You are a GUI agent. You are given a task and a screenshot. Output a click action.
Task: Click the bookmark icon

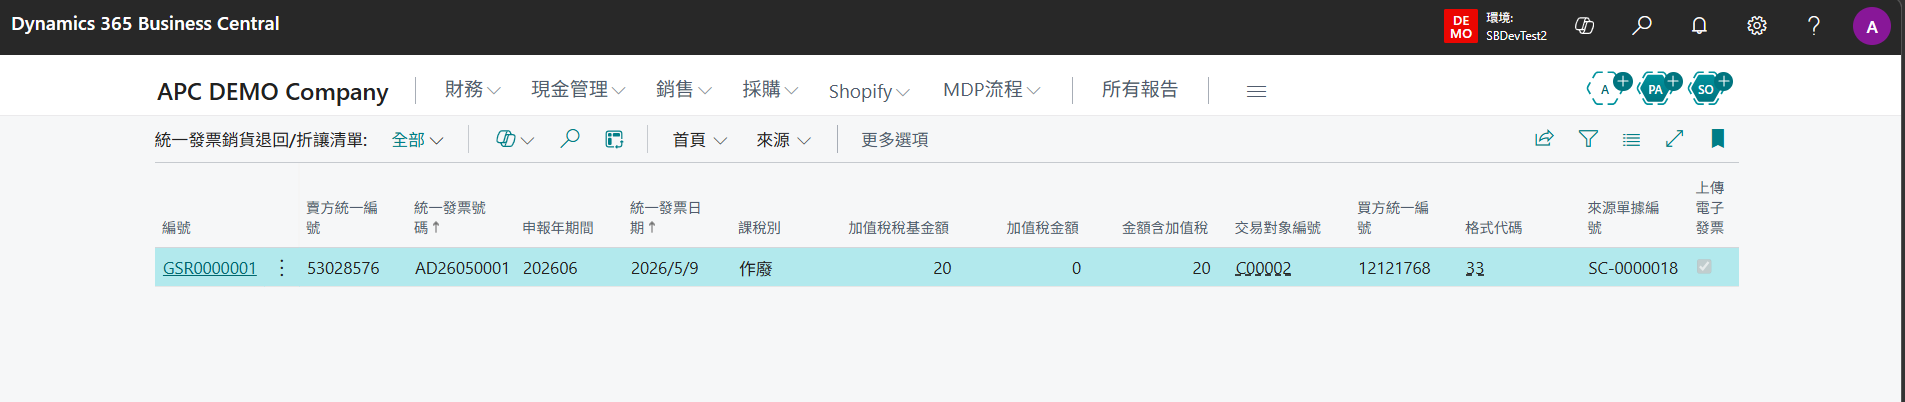click(1718, 139)
